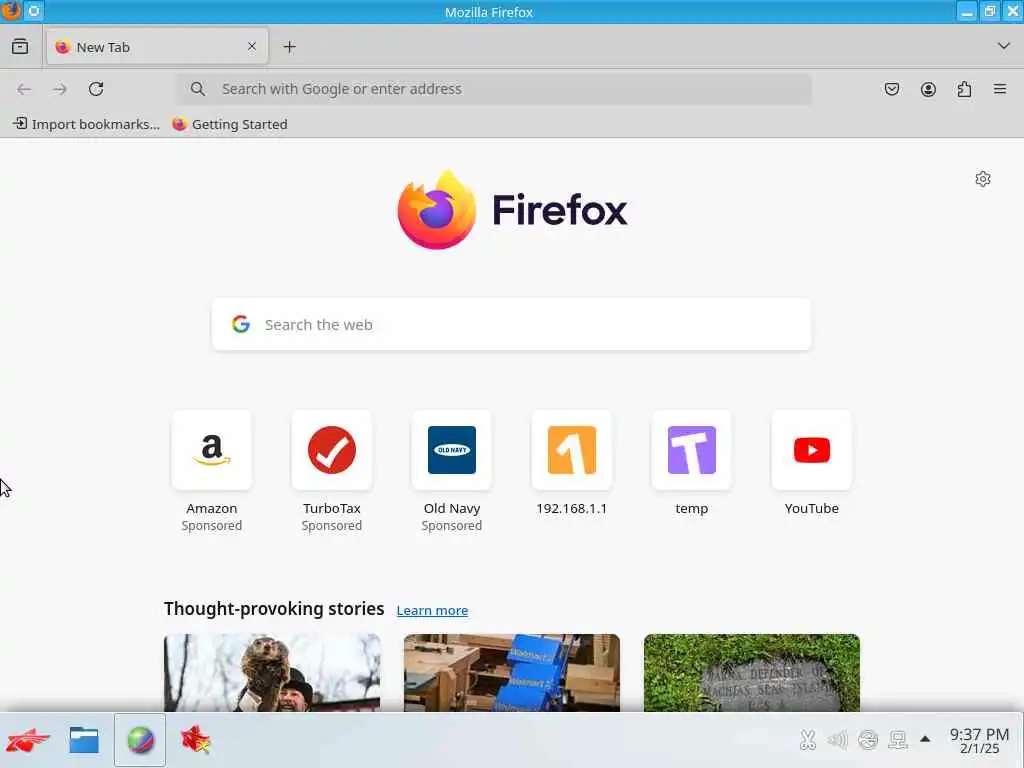Go back one page

tap(24, 89)
